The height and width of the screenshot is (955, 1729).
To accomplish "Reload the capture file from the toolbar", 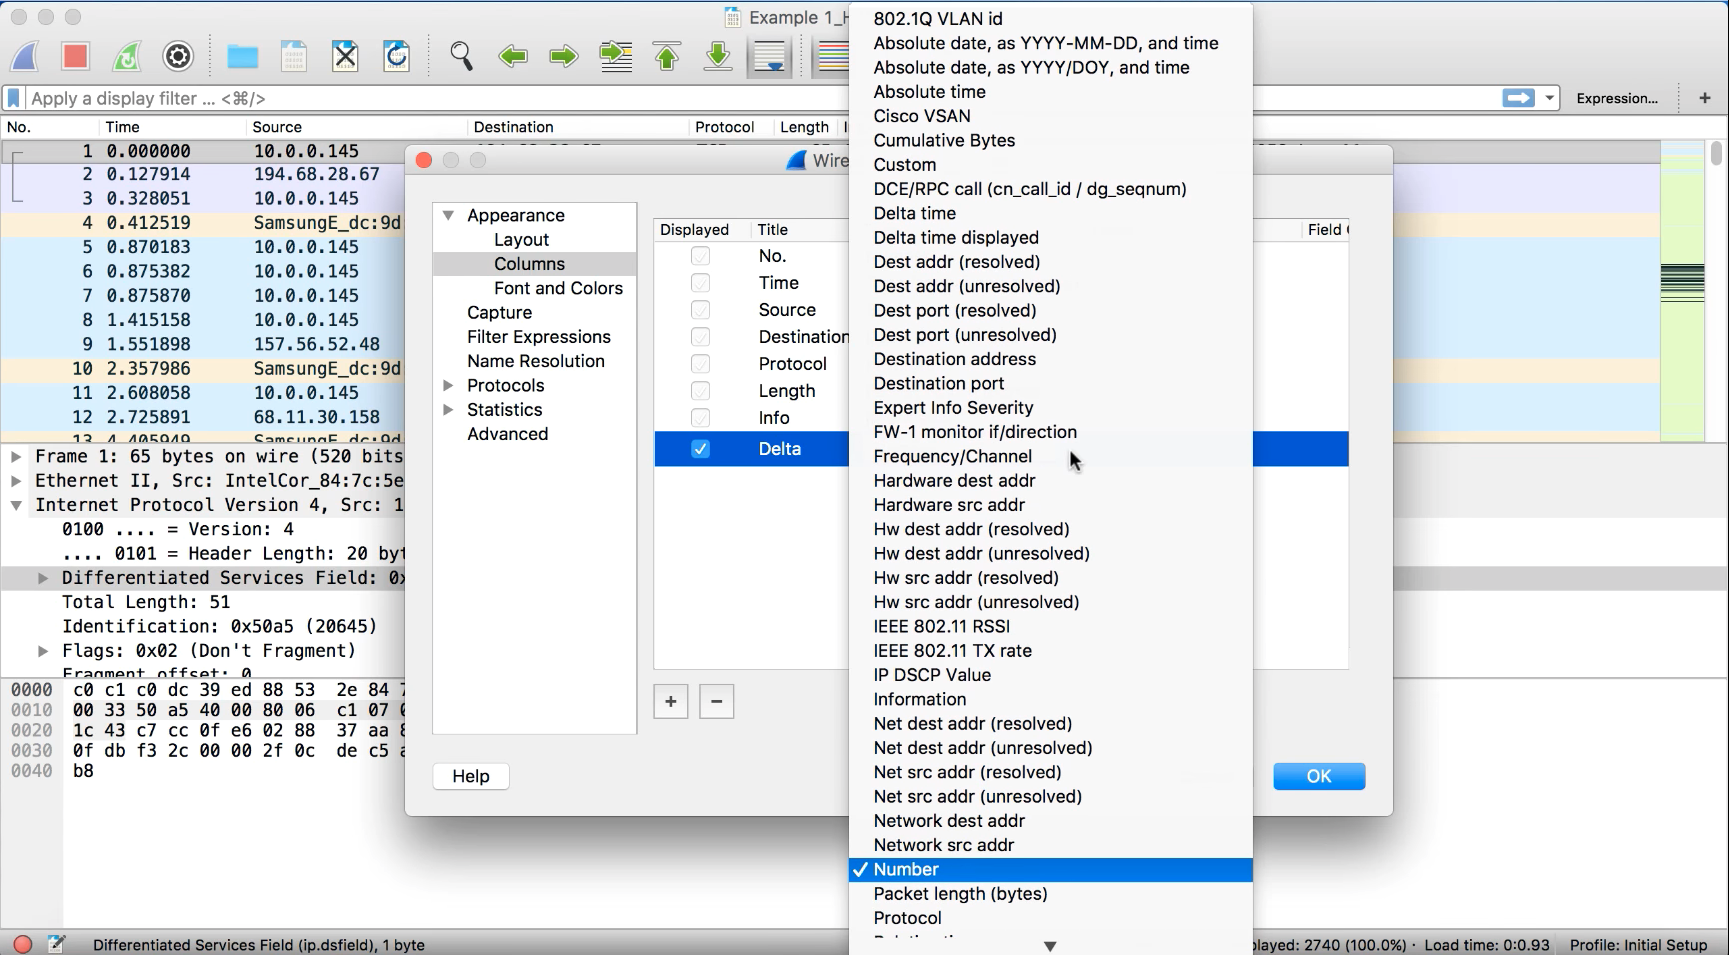I will coord(397,56).
